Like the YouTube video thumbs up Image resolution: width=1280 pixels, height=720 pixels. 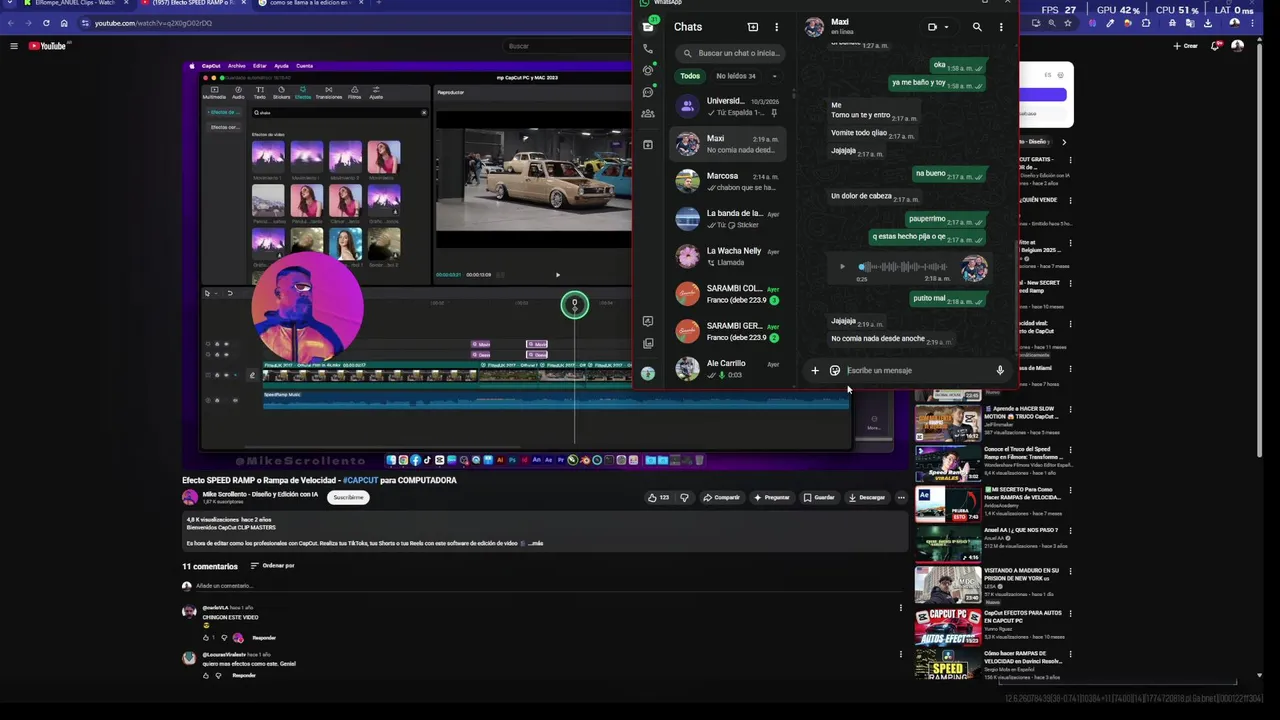point(658,497)
